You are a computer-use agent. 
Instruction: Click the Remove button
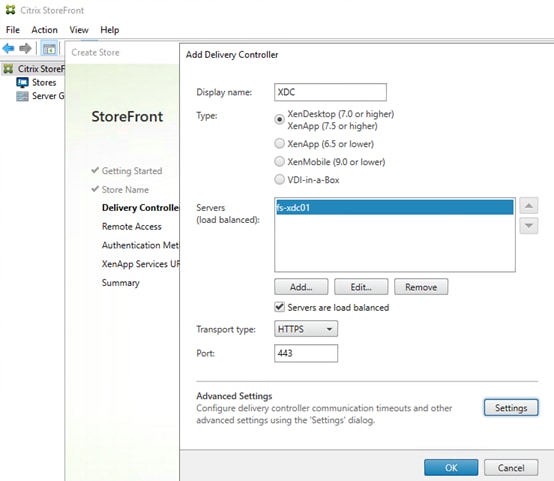[x=421, y=287]
